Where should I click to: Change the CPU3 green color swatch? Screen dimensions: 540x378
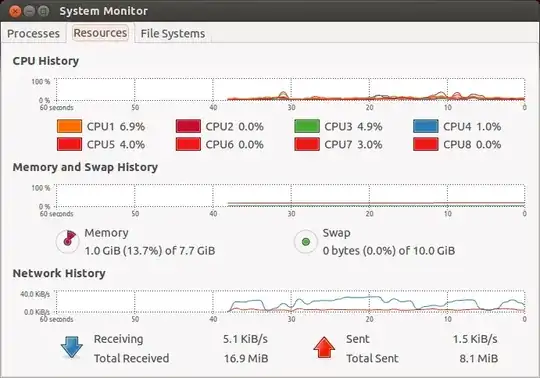[x=307, y=126]
